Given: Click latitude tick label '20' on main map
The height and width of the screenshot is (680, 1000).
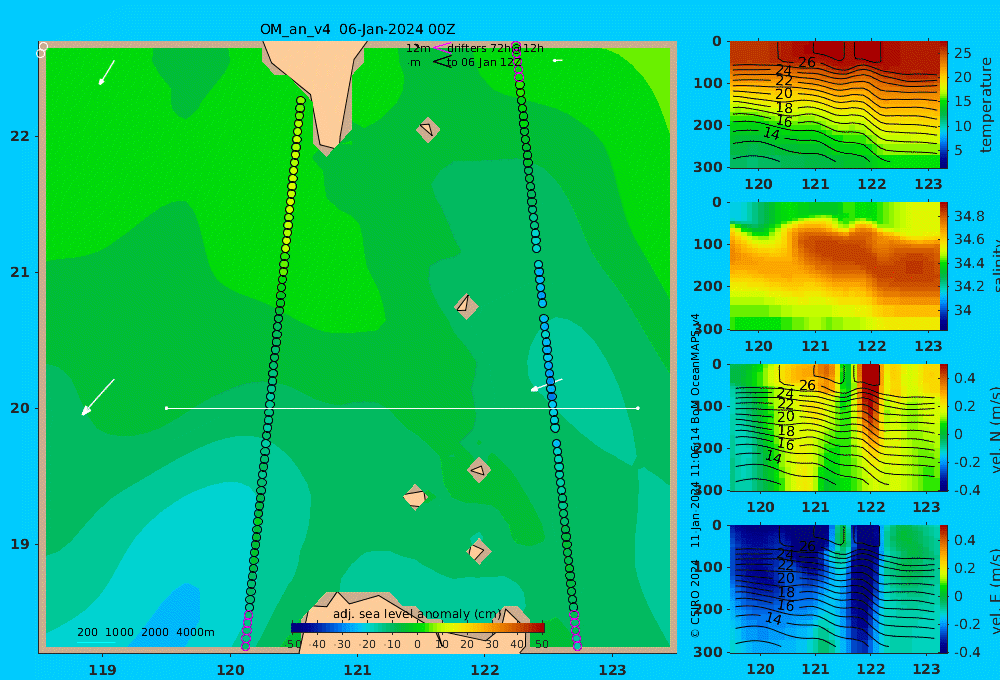Looking at the screenshot, I should pyautogui.click(x=19, y=408).
